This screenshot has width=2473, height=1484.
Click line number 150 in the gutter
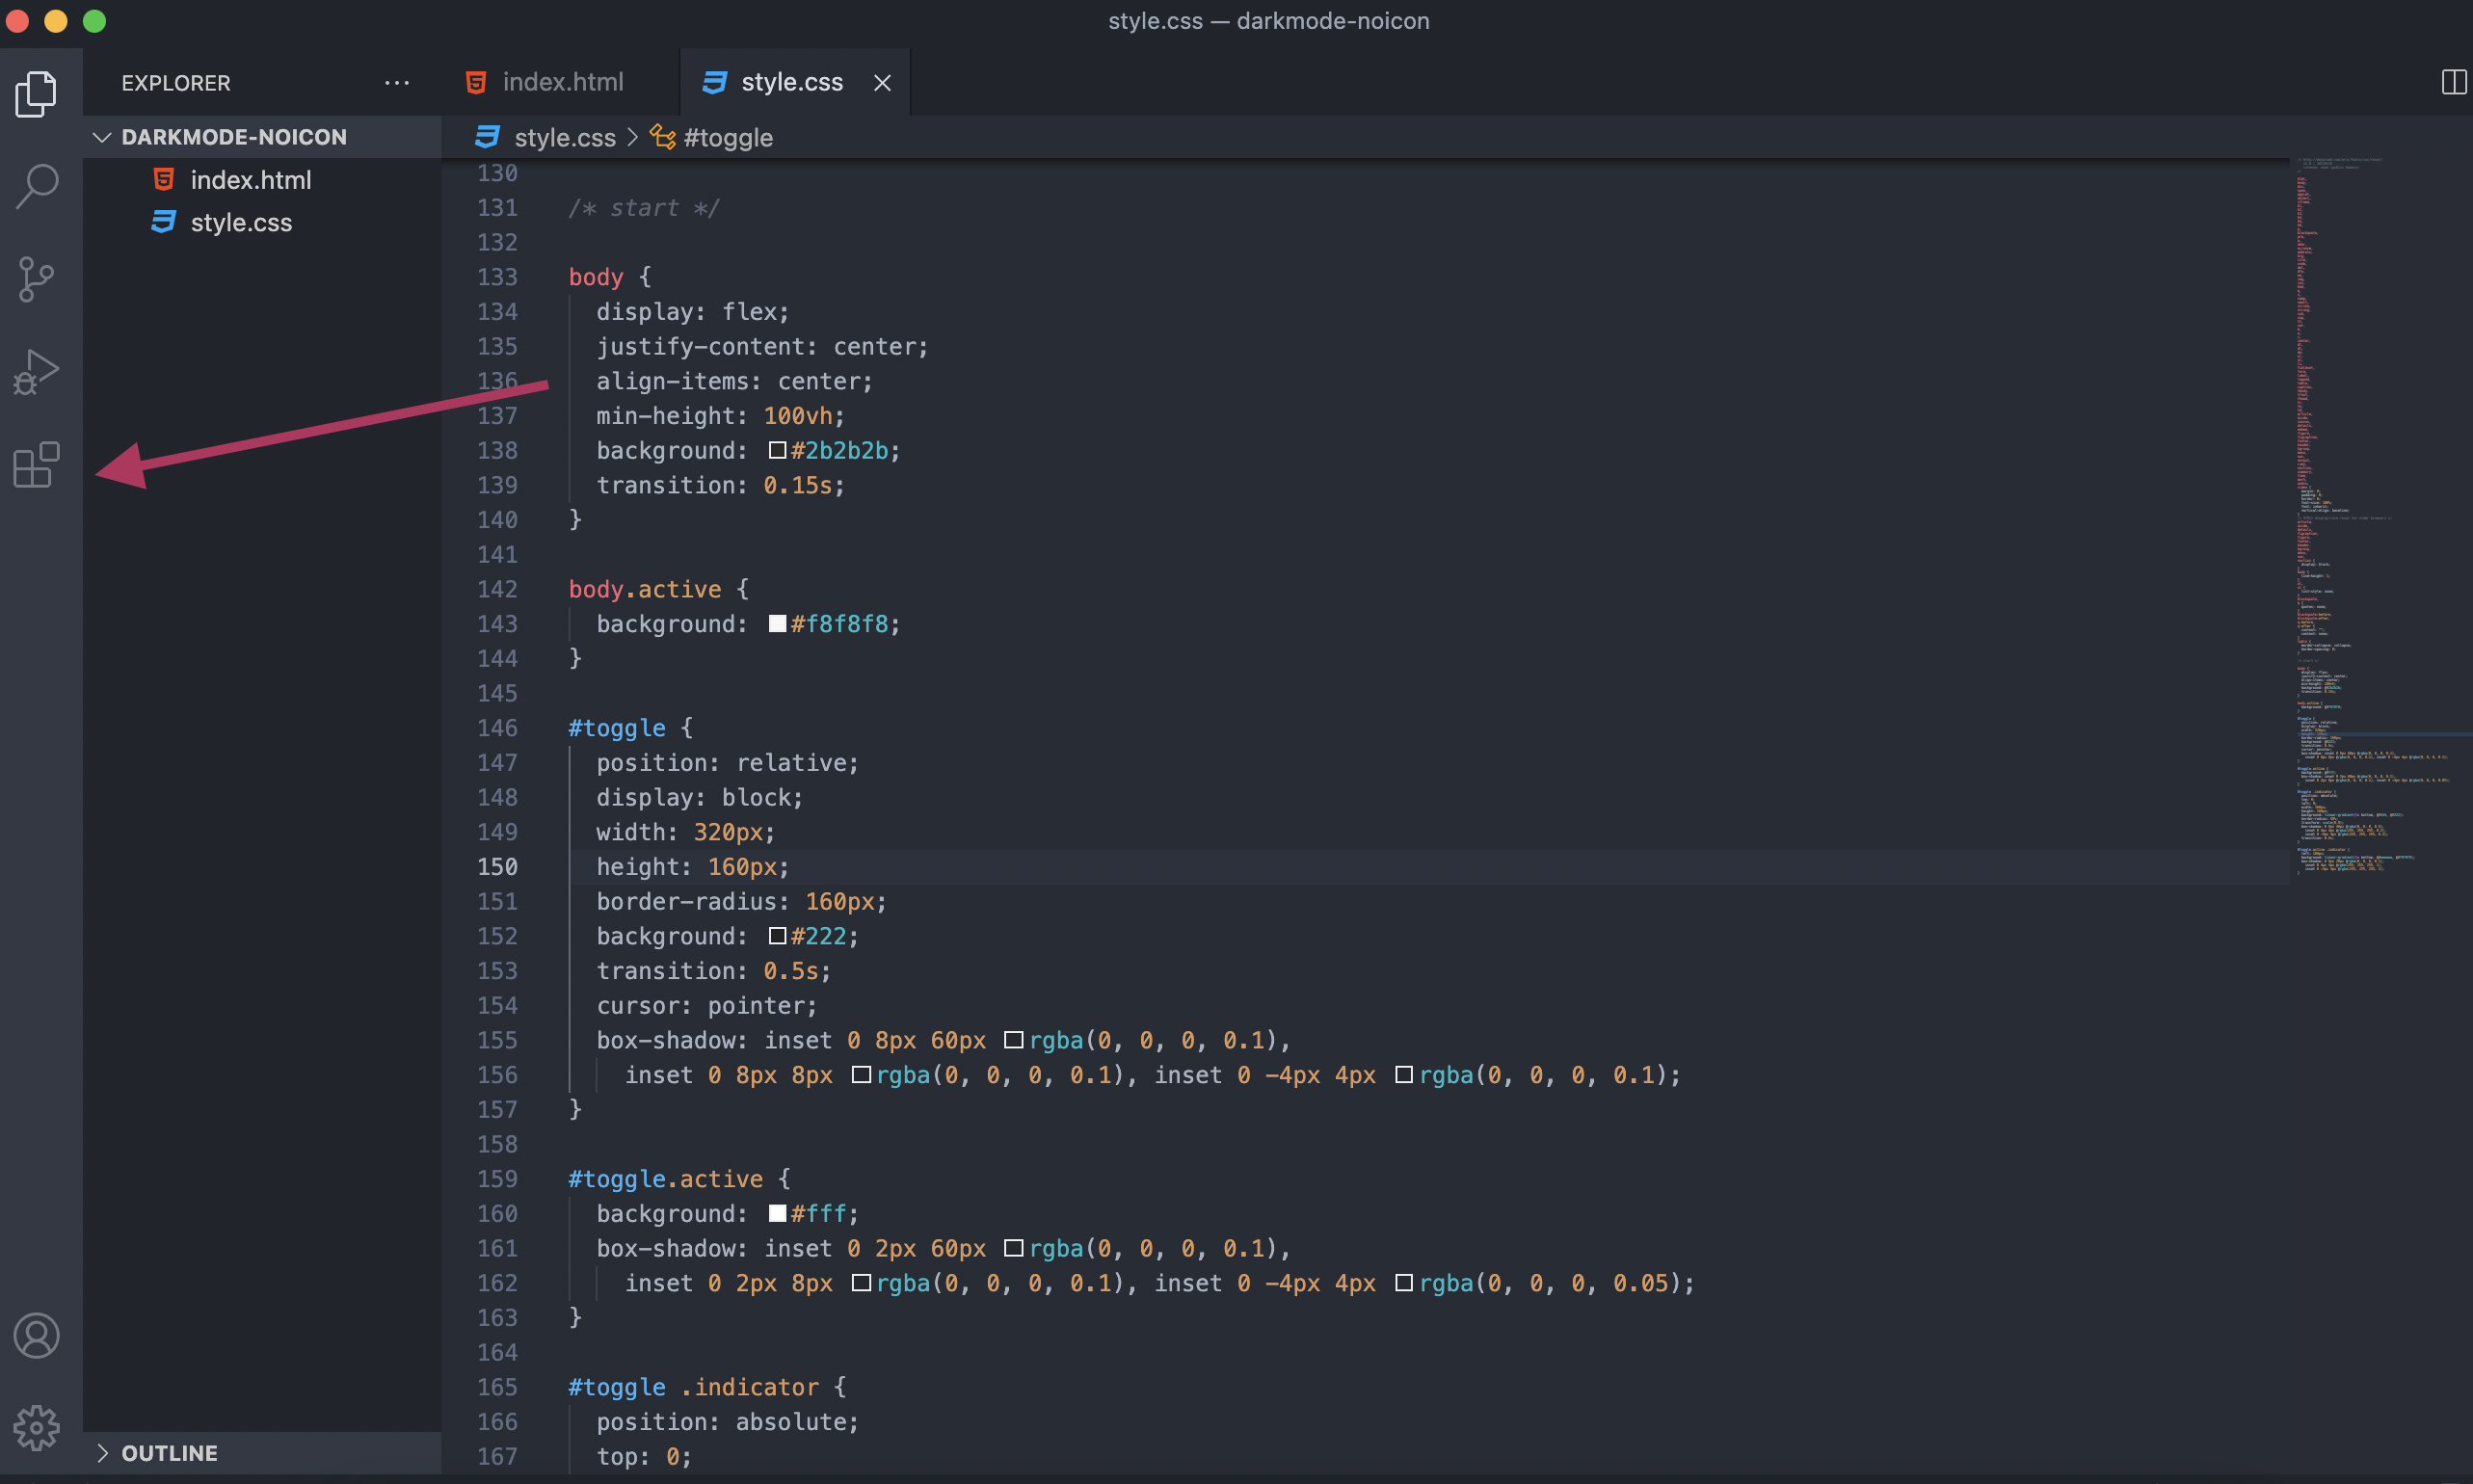pyautogui.click(x=497, y=867)
